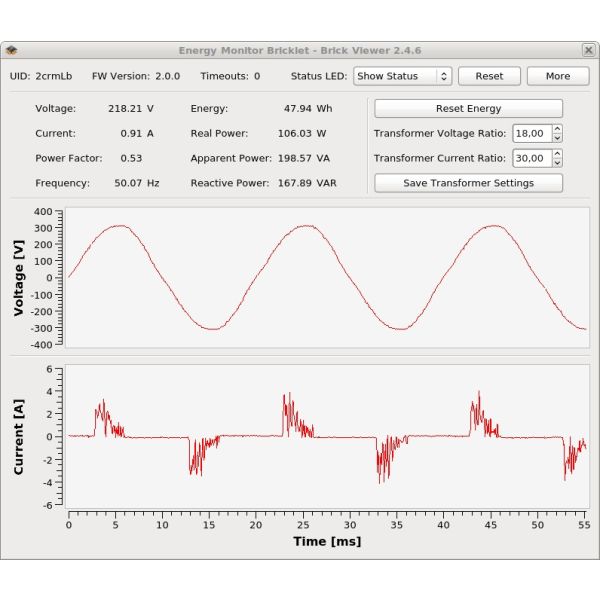Click the Energy reading 47.94 Wh
The height and width of the screenshot is (600, 600).
pyautogui.click(x=308, y=109)
